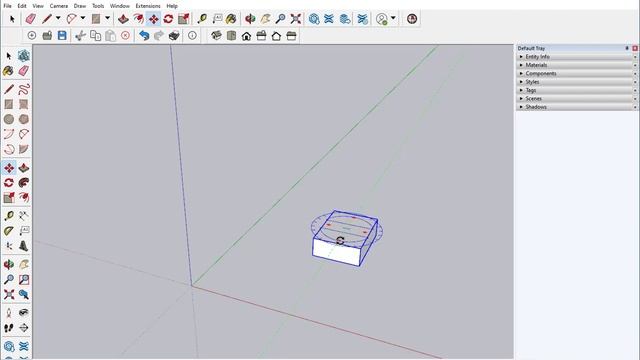The height and width of the screenshot is (360, 640).
Task: Pin the Default Tray
Action: [627, 48]
